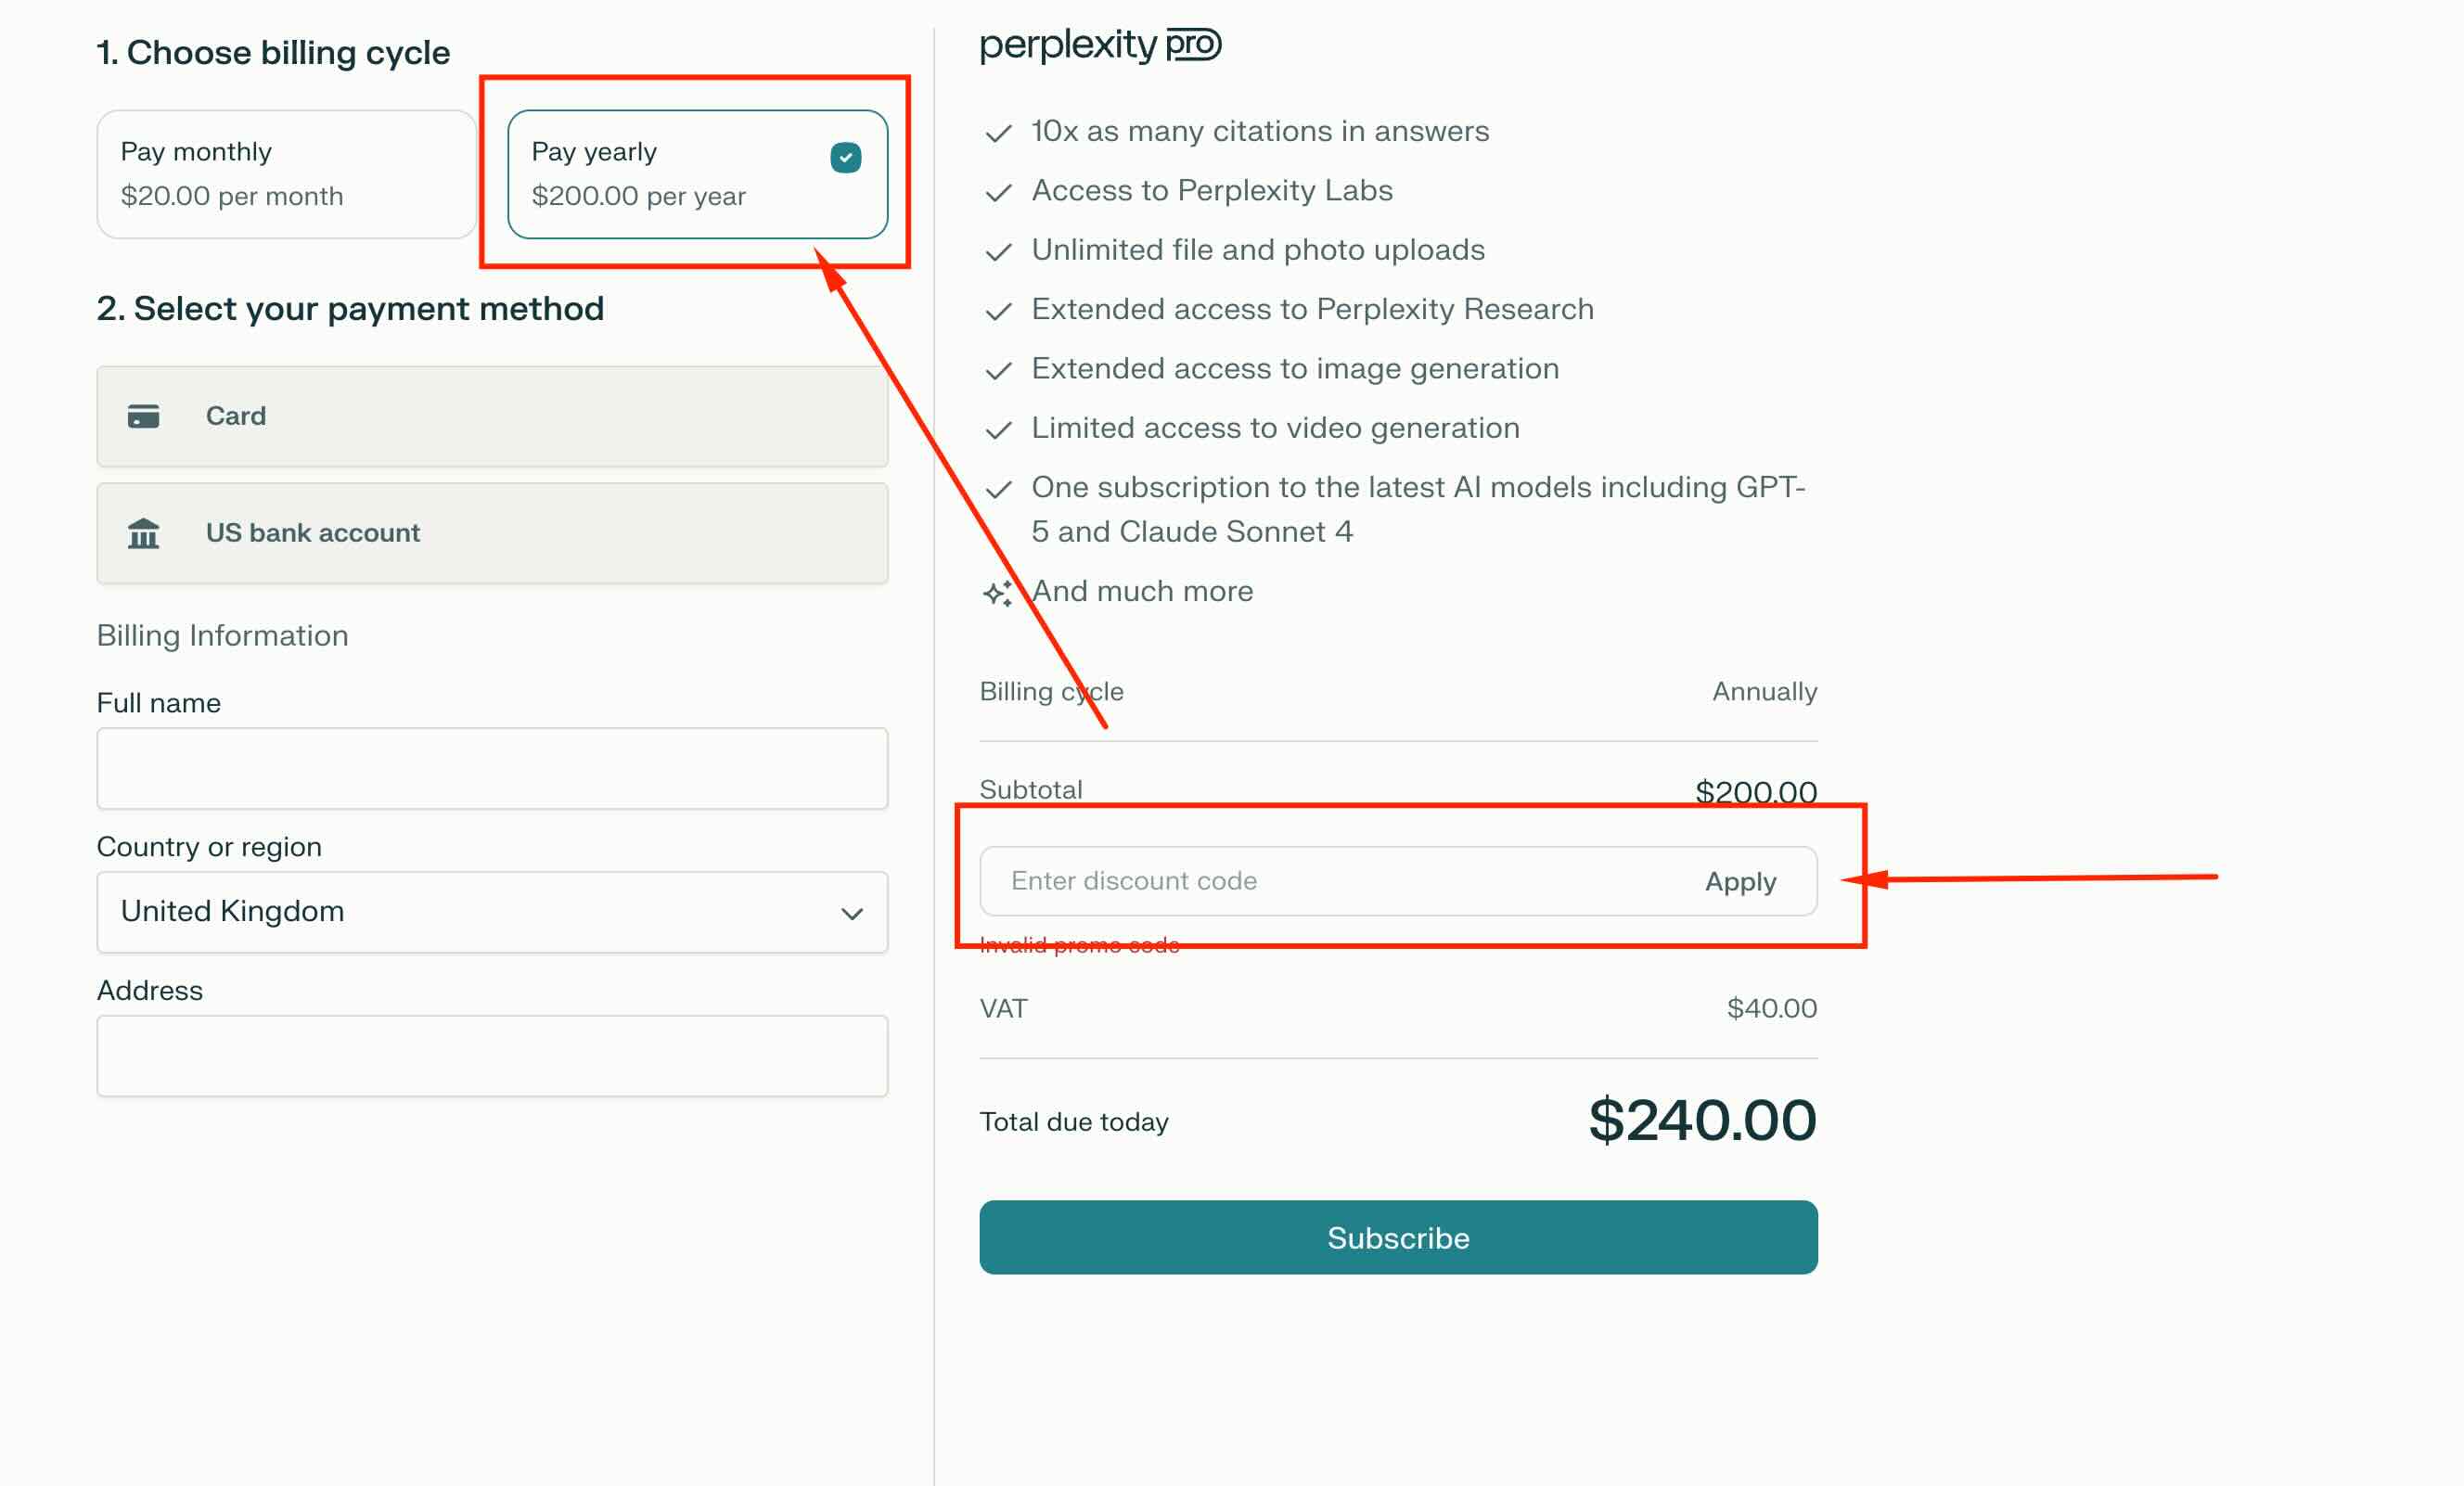Click into the Address field
The height and width of the screenshot is (1486, 2464).
pos(492,1056)
